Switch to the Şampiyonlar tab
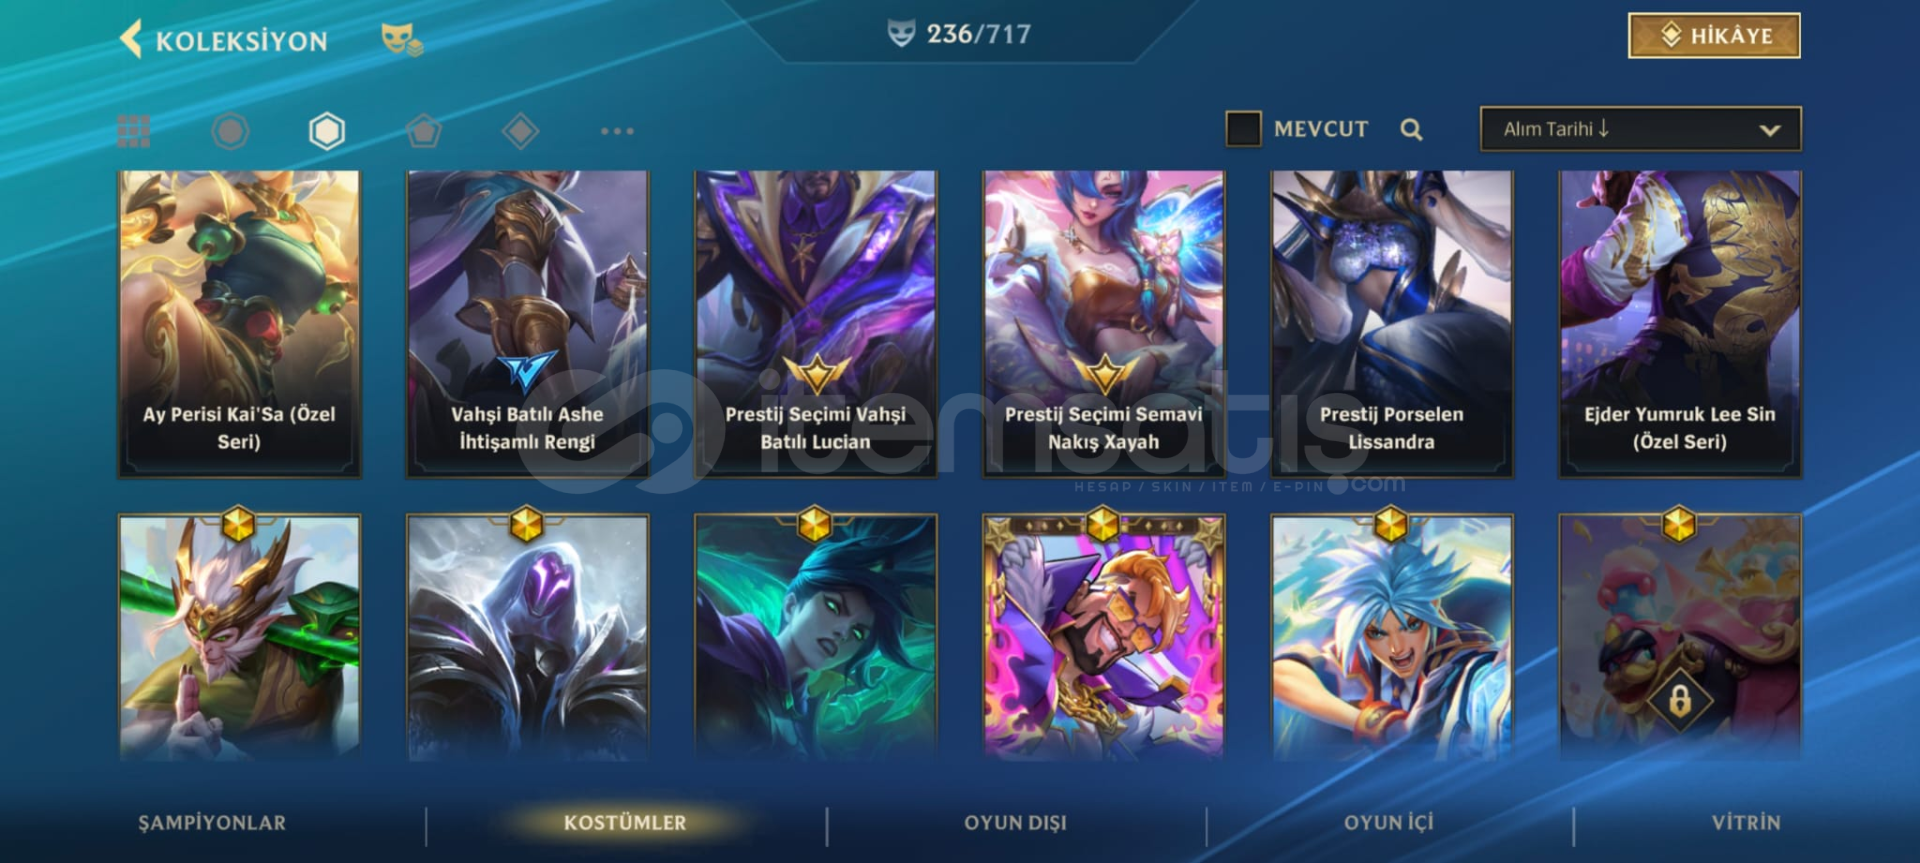1920x863 pixels. [212, 823]
